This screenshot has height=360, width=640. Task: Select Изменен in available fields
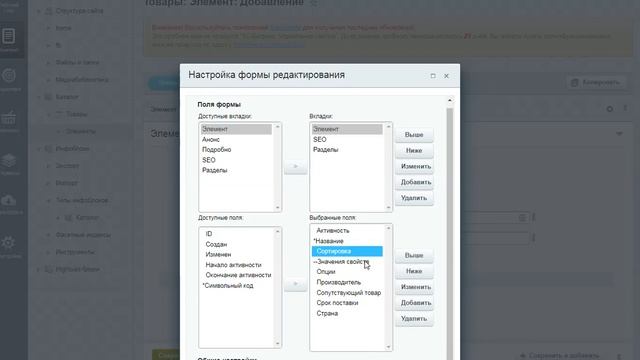click(236, 255)
